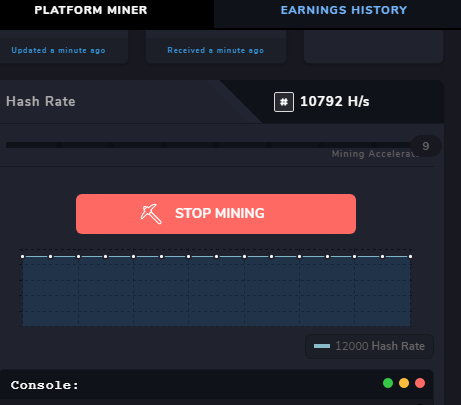The height and width of the screenshot is (405, 461).
Task: Click the Hash Rate panel heading
Action: [x=41, y=101]
